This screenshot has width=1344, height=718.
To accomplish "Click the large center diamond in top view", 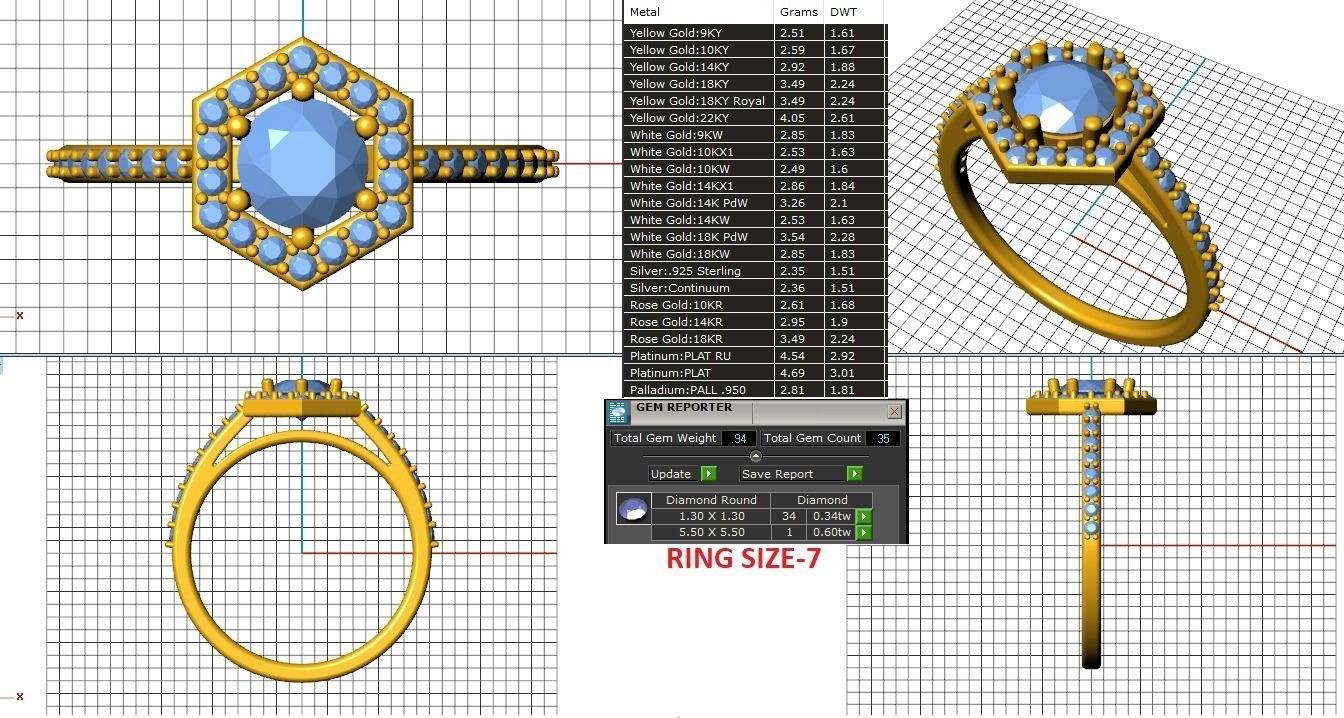I will (x=303, y=163).
